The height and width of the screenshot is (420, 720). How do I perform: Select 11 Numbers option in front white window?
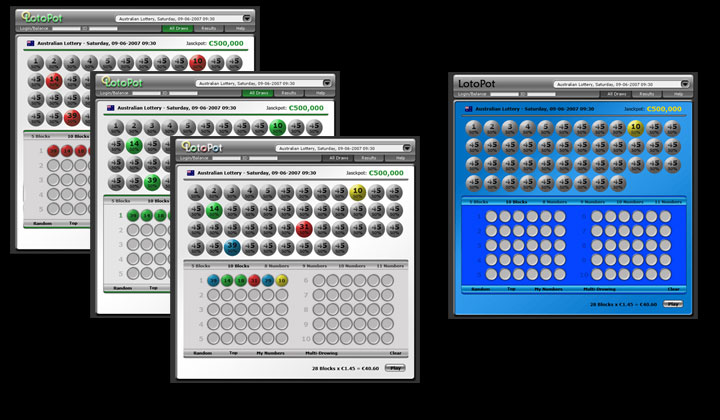pyautogui.click(x=390, y=266)
